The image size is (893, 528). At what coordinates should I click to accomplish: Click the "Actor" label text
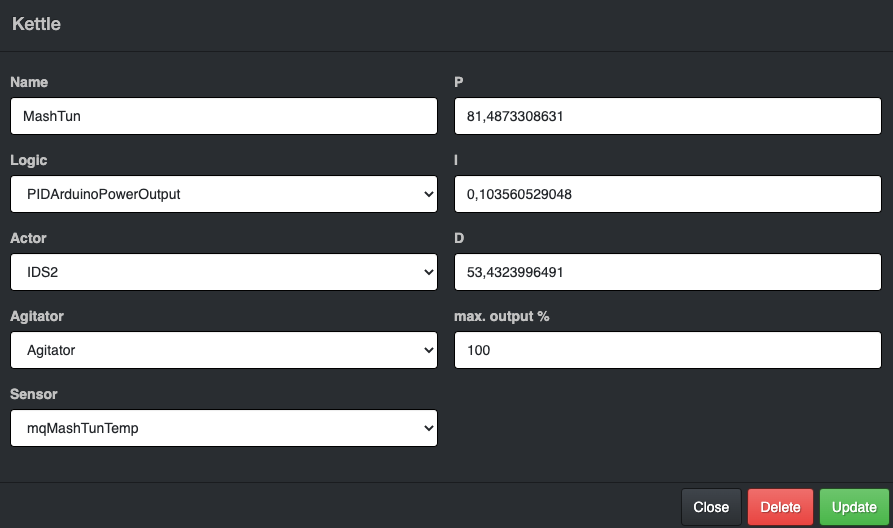(28, 238)
